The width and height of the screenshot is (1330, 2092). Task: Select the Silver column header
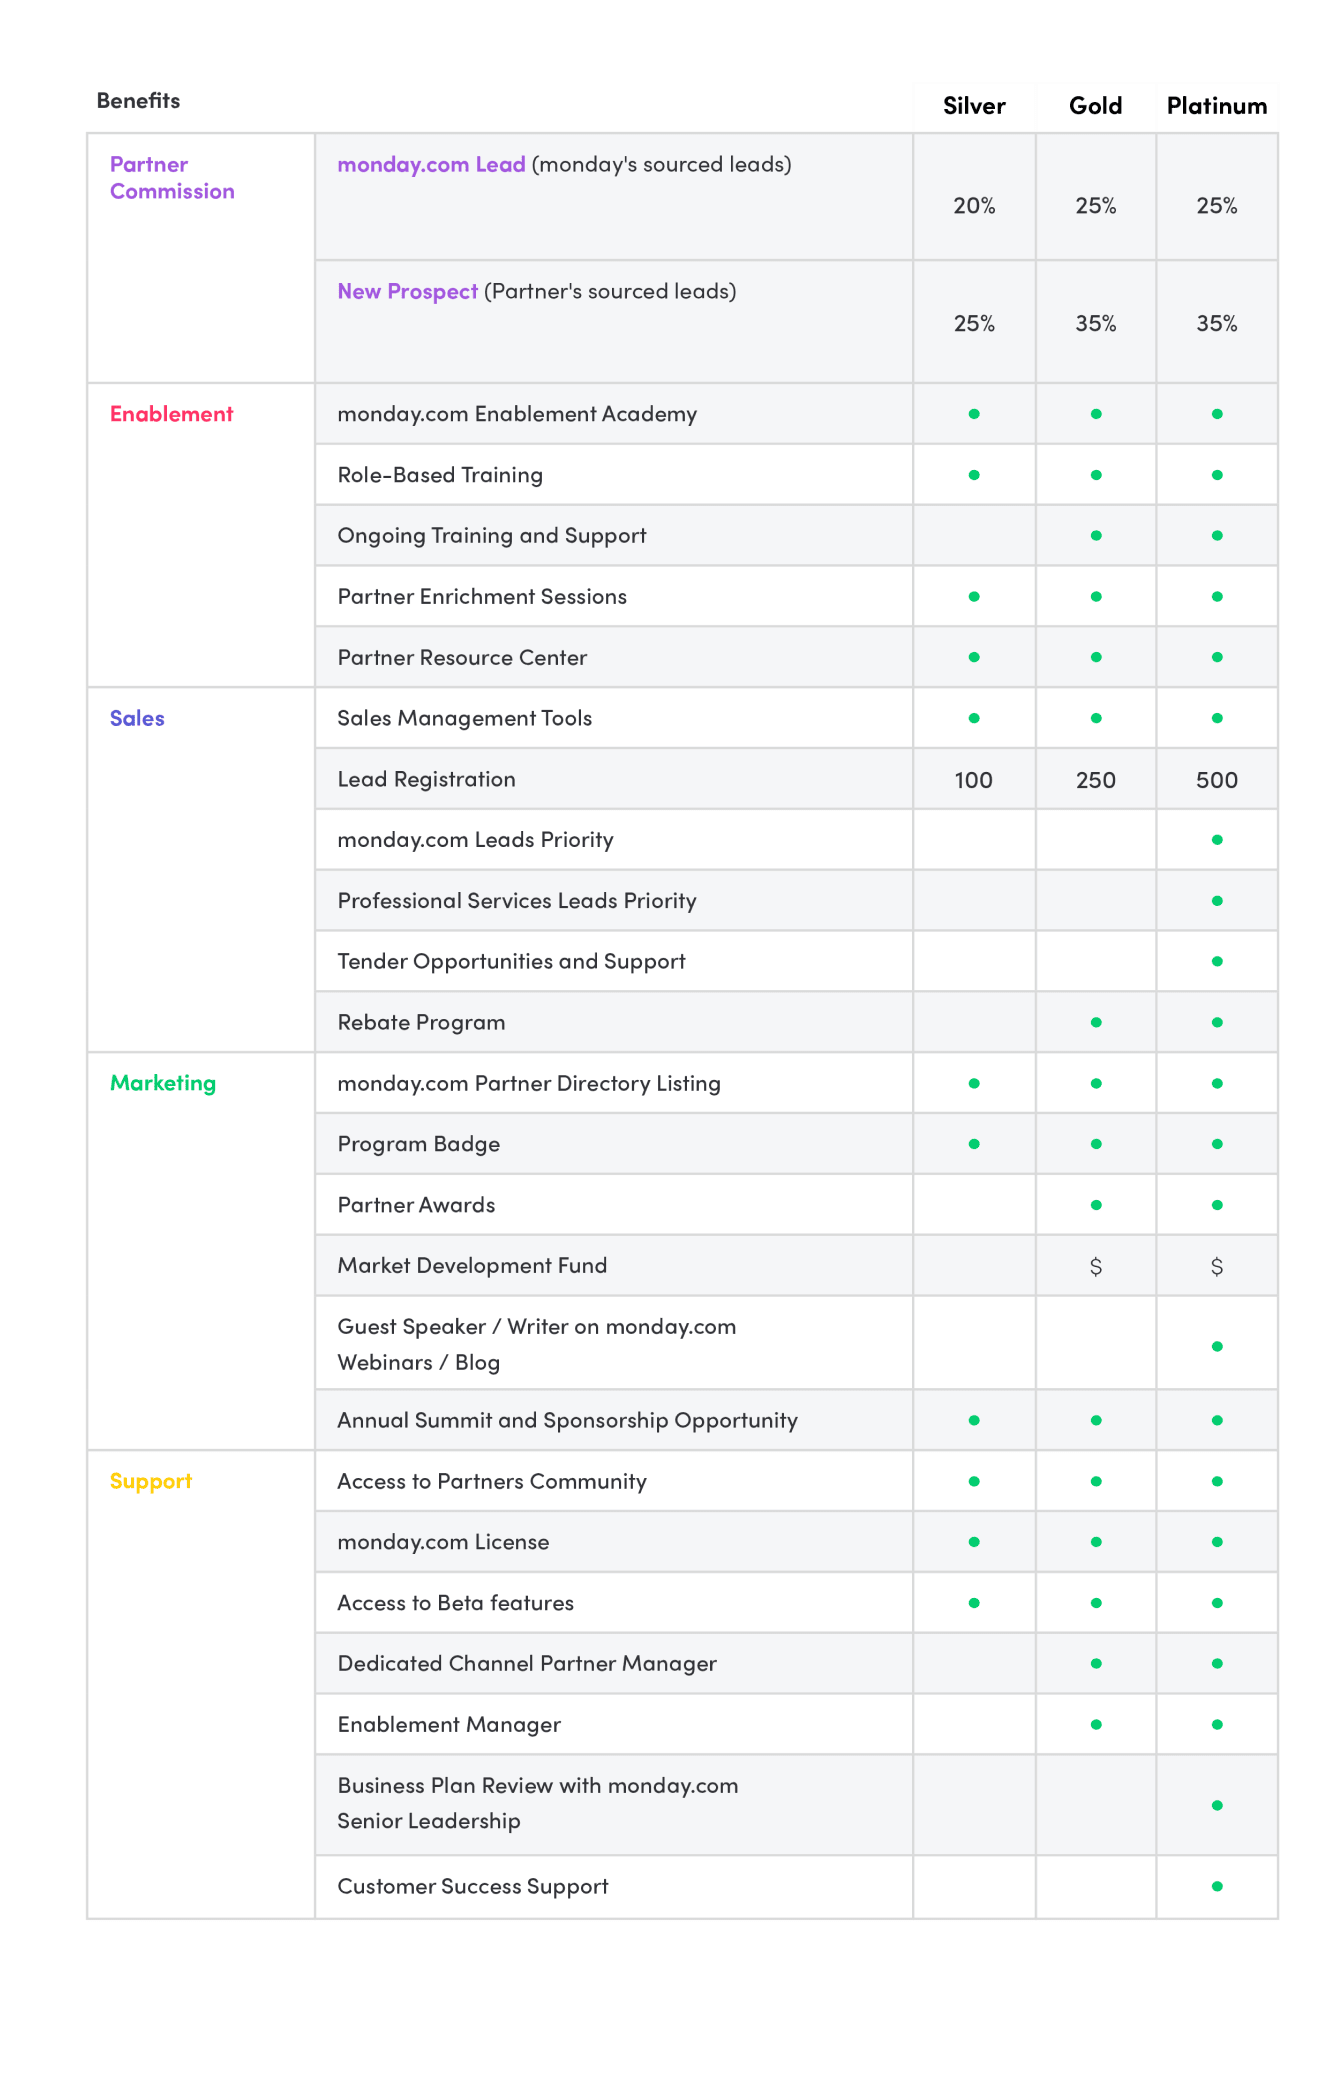click(974, 106)
